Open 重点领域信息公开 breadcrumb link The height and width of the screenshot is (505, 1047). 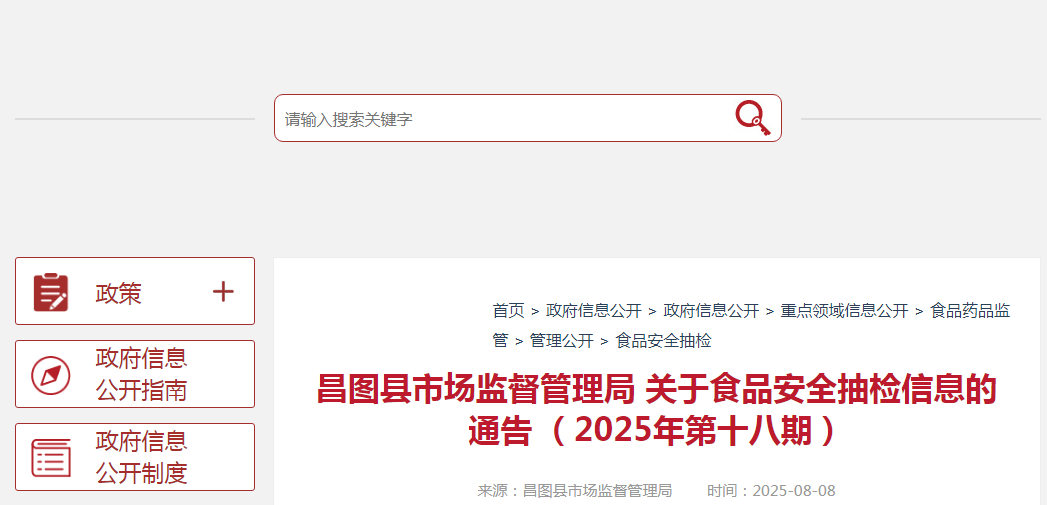click(x=845, y=311)
